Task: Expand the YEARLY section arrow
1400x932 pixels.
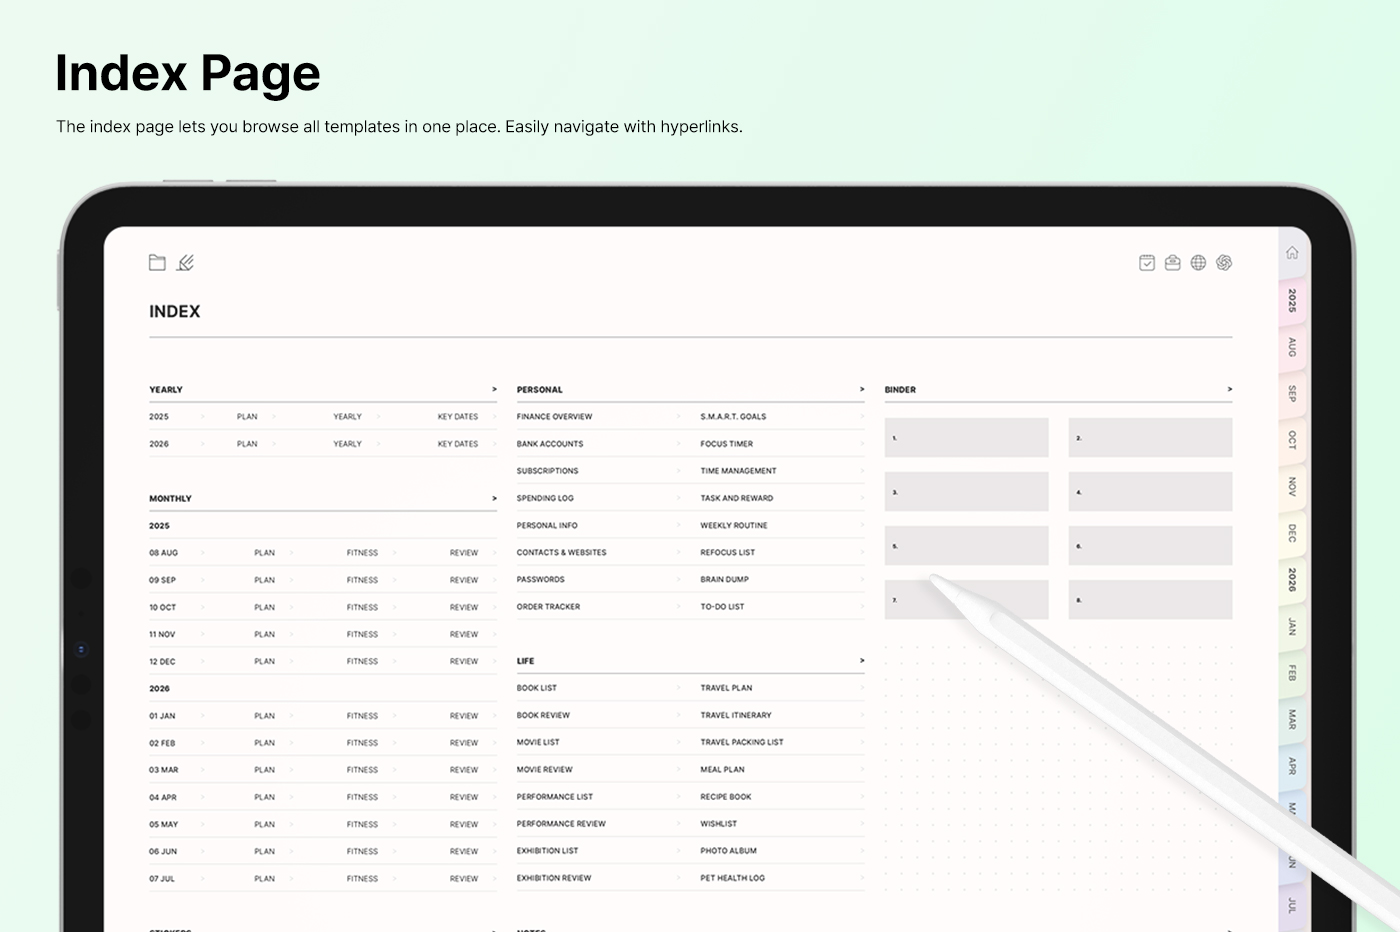Action: click(x=494, y=390)
